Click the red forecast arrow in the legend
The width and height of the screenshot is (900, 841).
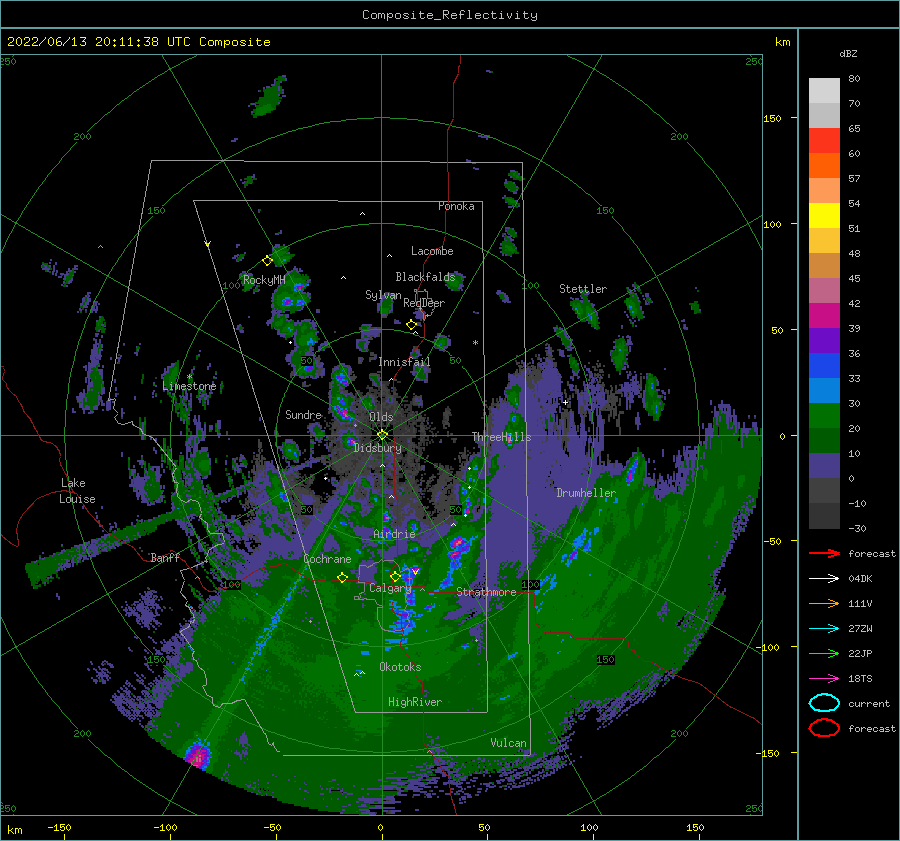point(824,553)
